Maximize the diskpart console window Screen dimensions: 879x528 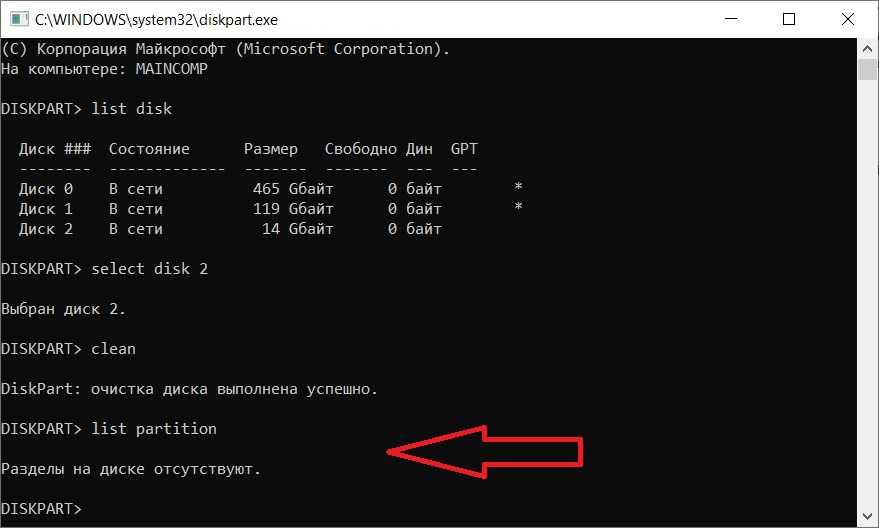pos(790,18)
